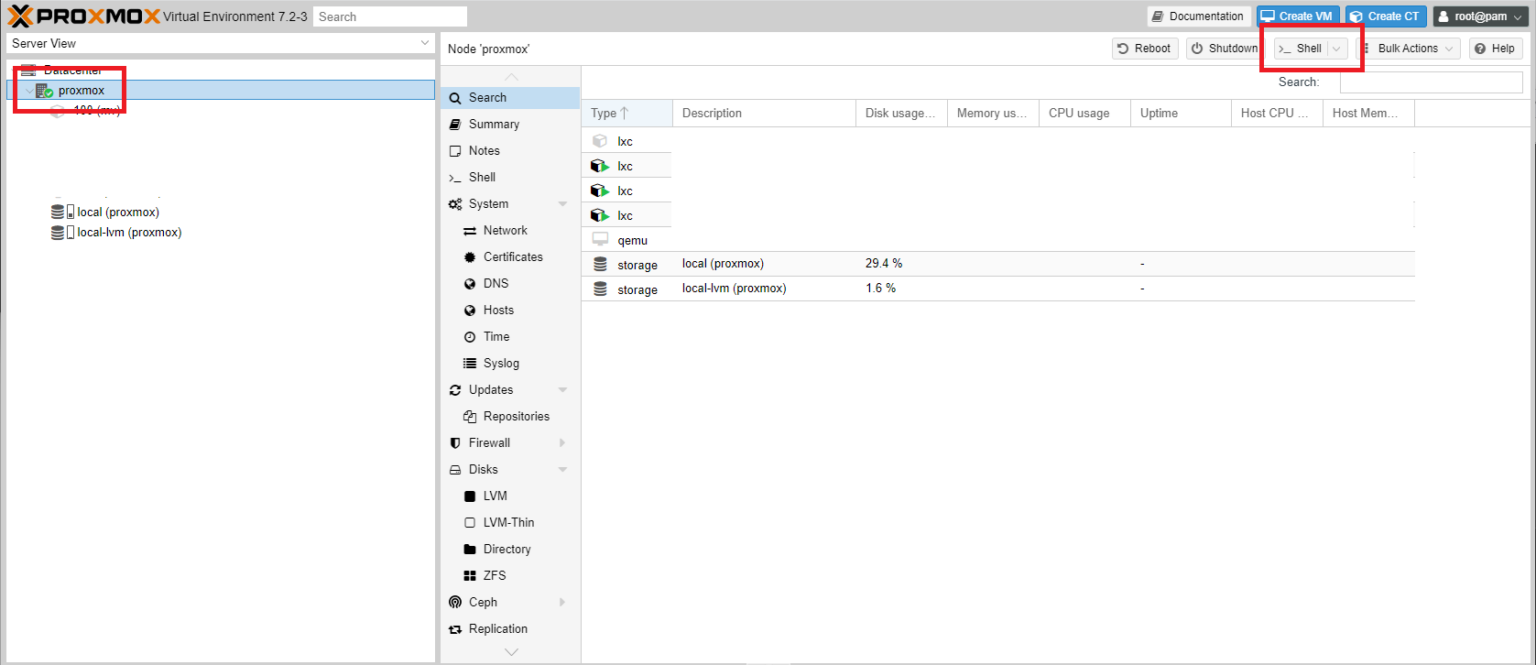Open the Firewall shield menu entry
The height and width of the screenshot is (665, 1536).
point(489,443)
